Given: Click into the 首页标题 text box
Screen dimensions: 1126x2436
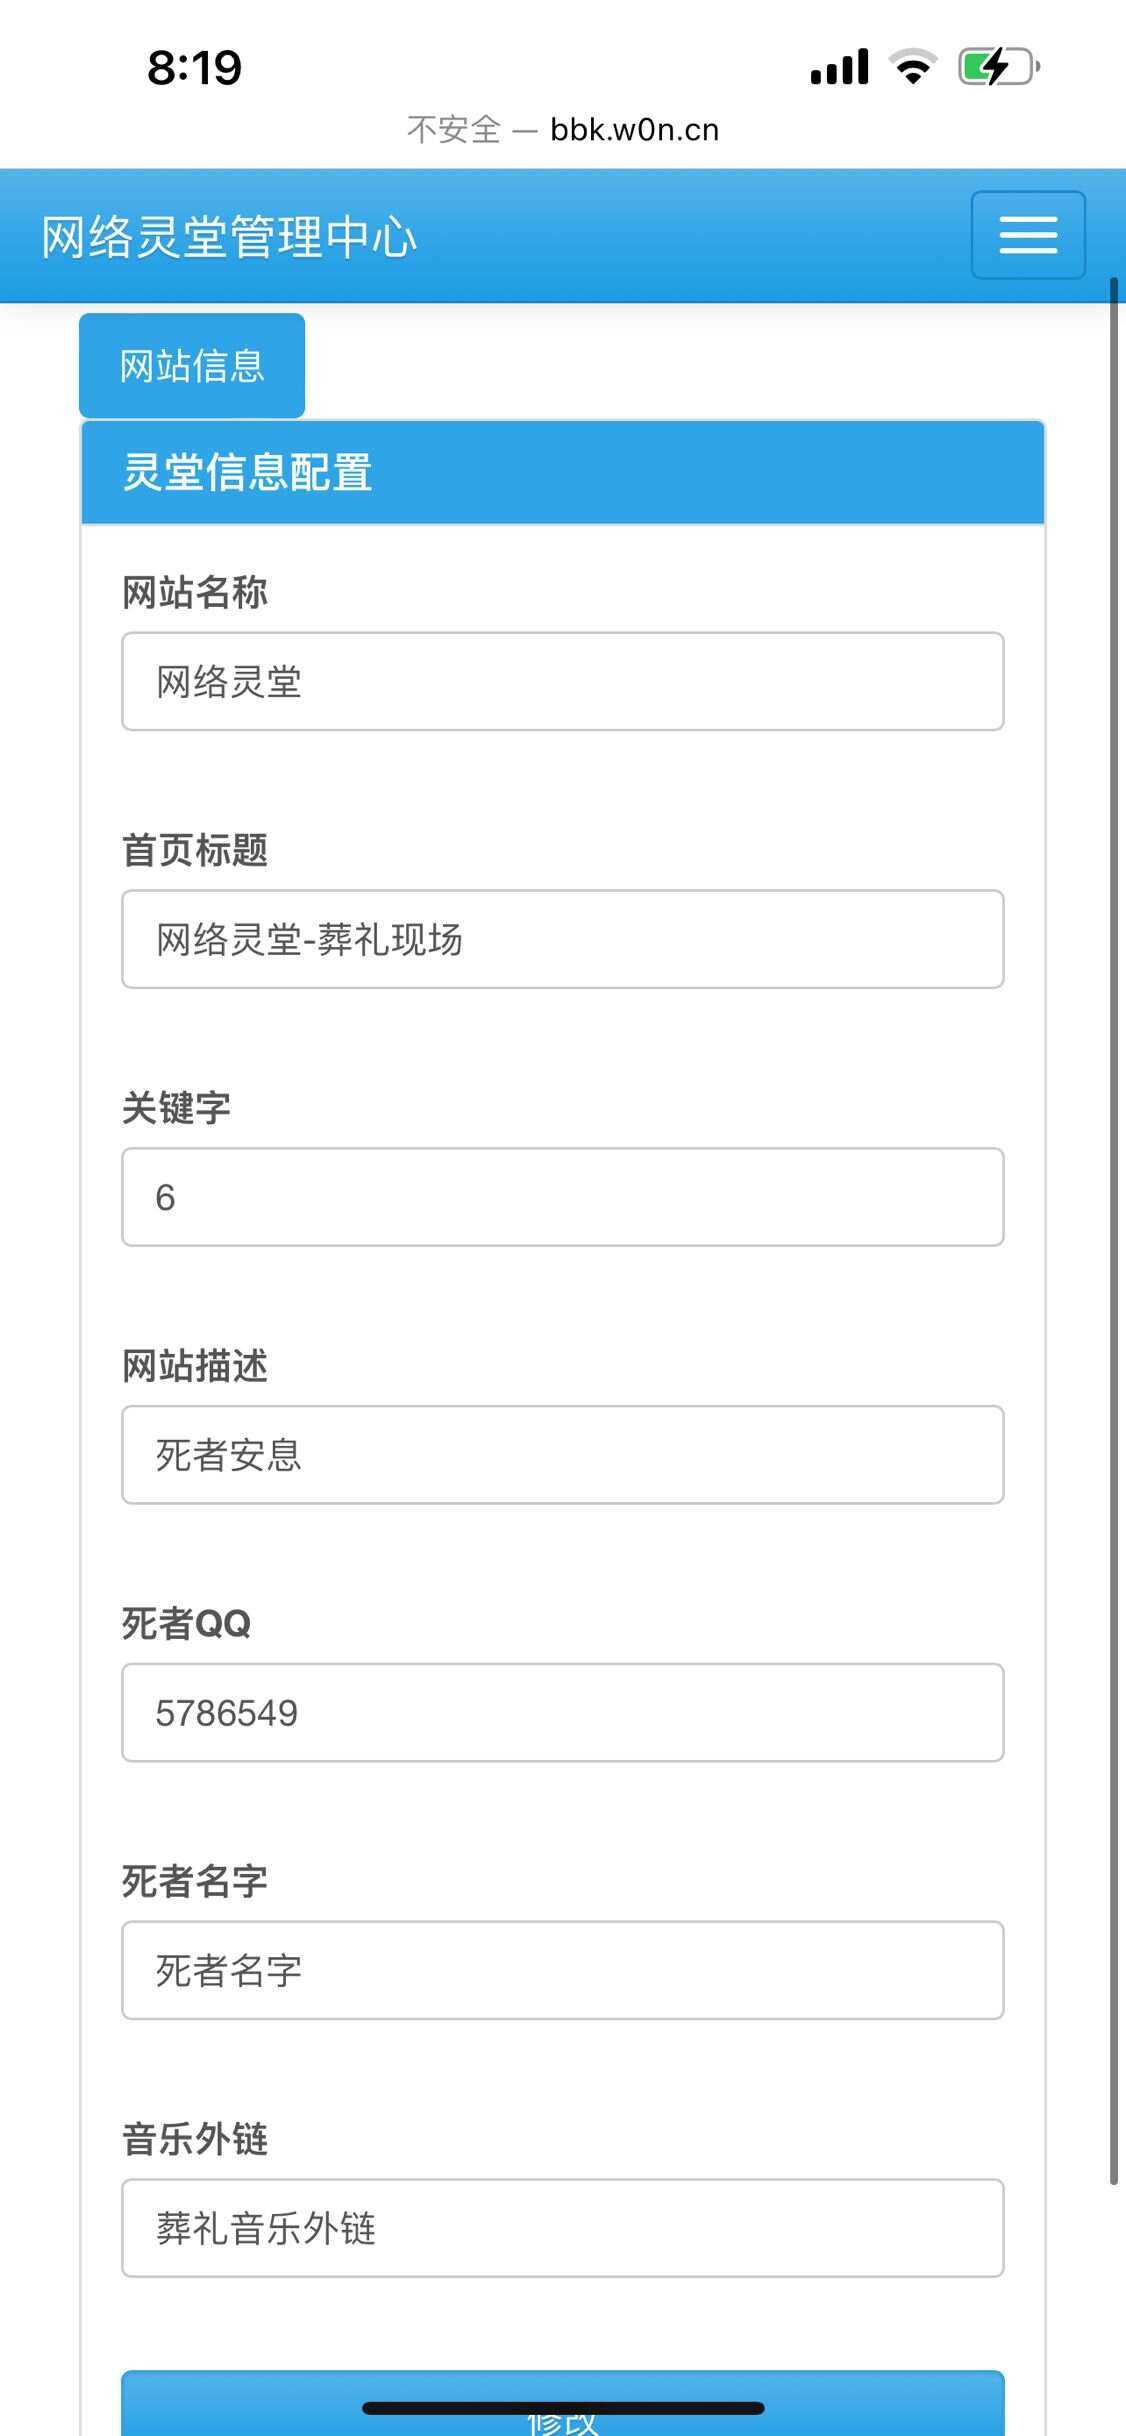Looking at the screenshot, I should click(562, 939).
